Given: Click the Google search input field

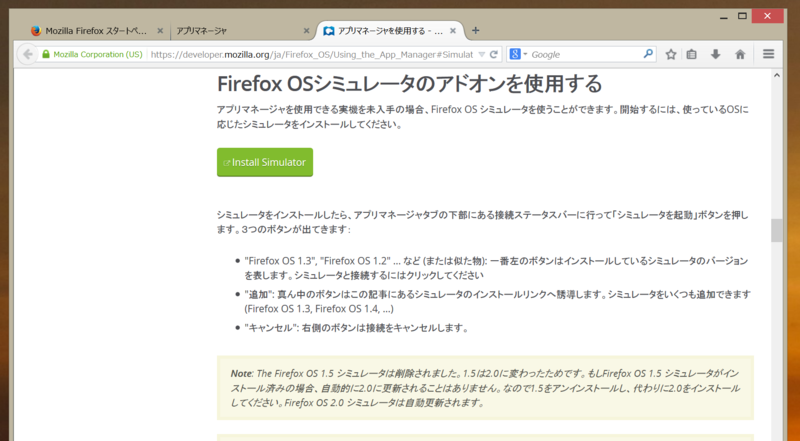Looking at the screenshot, I should click(585, 54).
